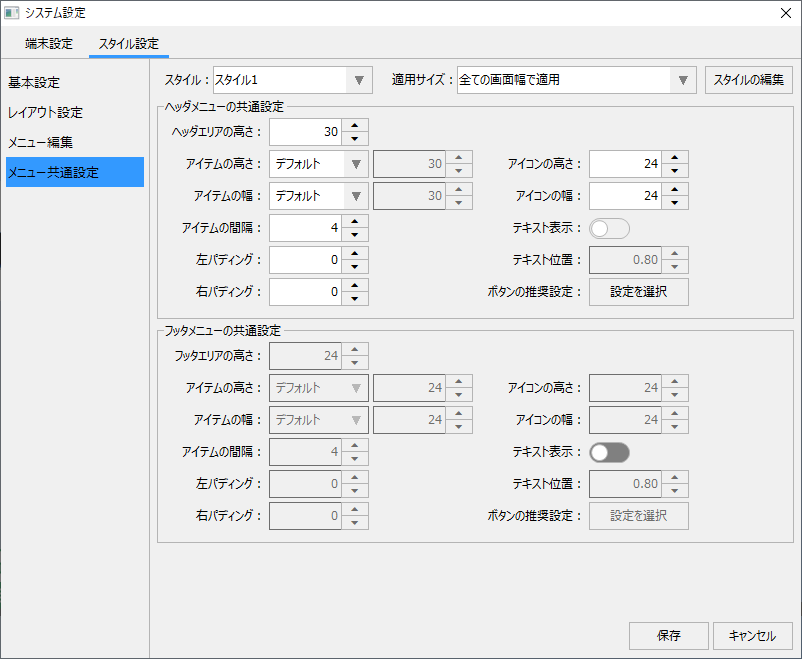Switch to the 端末設定 tab
The image size is (802, 659).
(x=49, y=44)
